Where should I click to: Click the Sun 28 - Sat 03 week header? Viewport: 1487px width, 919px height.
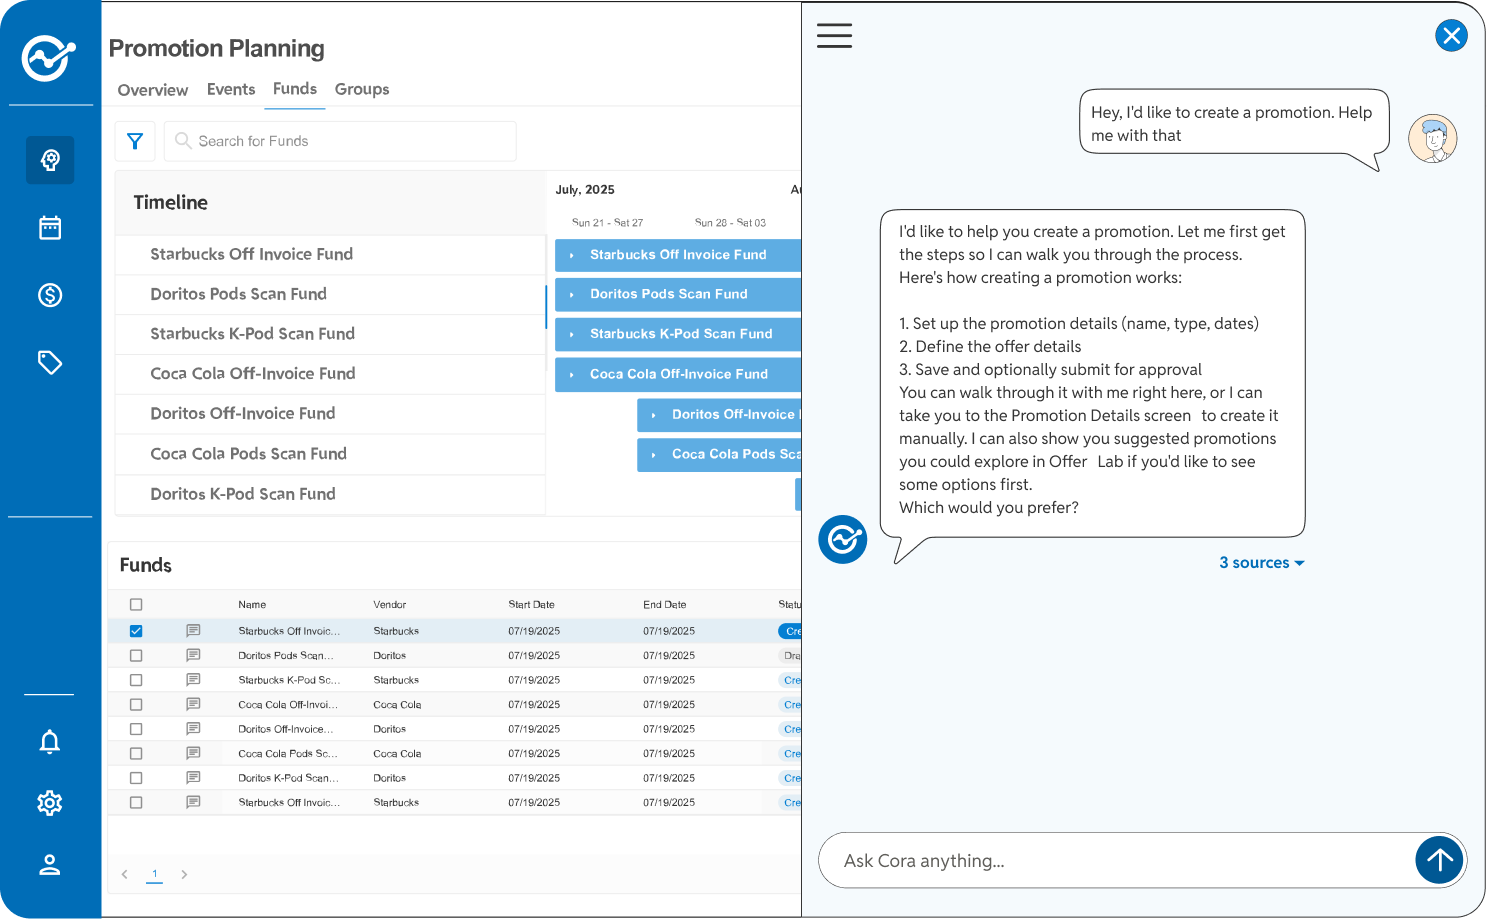[x=730, y=223]
